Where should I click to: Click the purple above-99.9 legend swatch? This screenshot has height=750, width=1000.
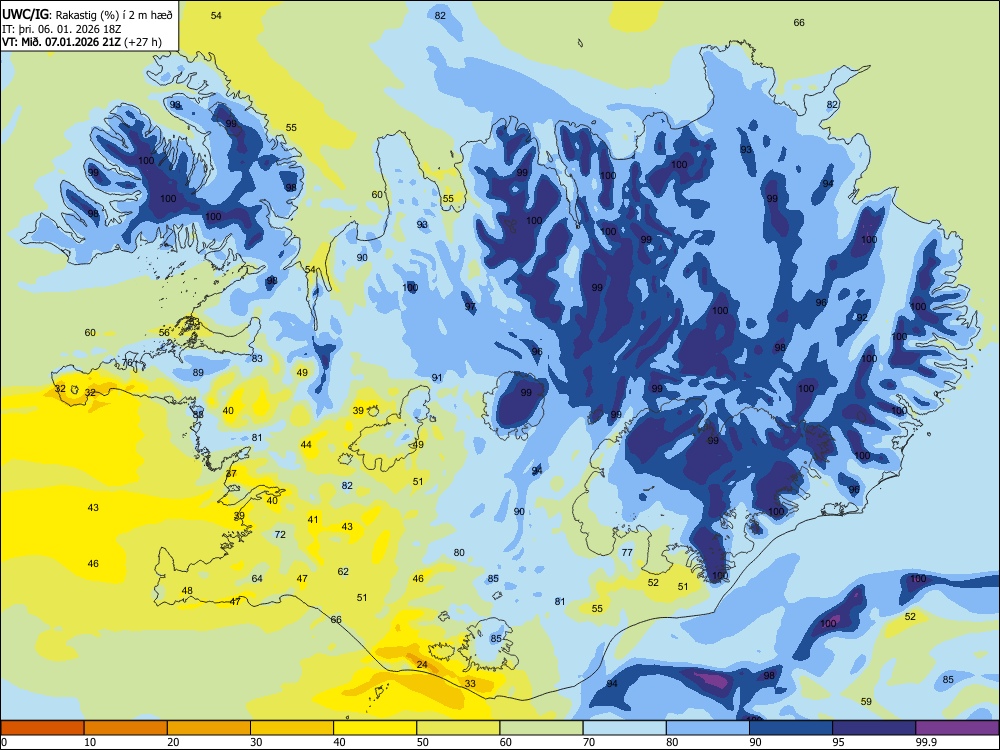[x=957, y=728]
